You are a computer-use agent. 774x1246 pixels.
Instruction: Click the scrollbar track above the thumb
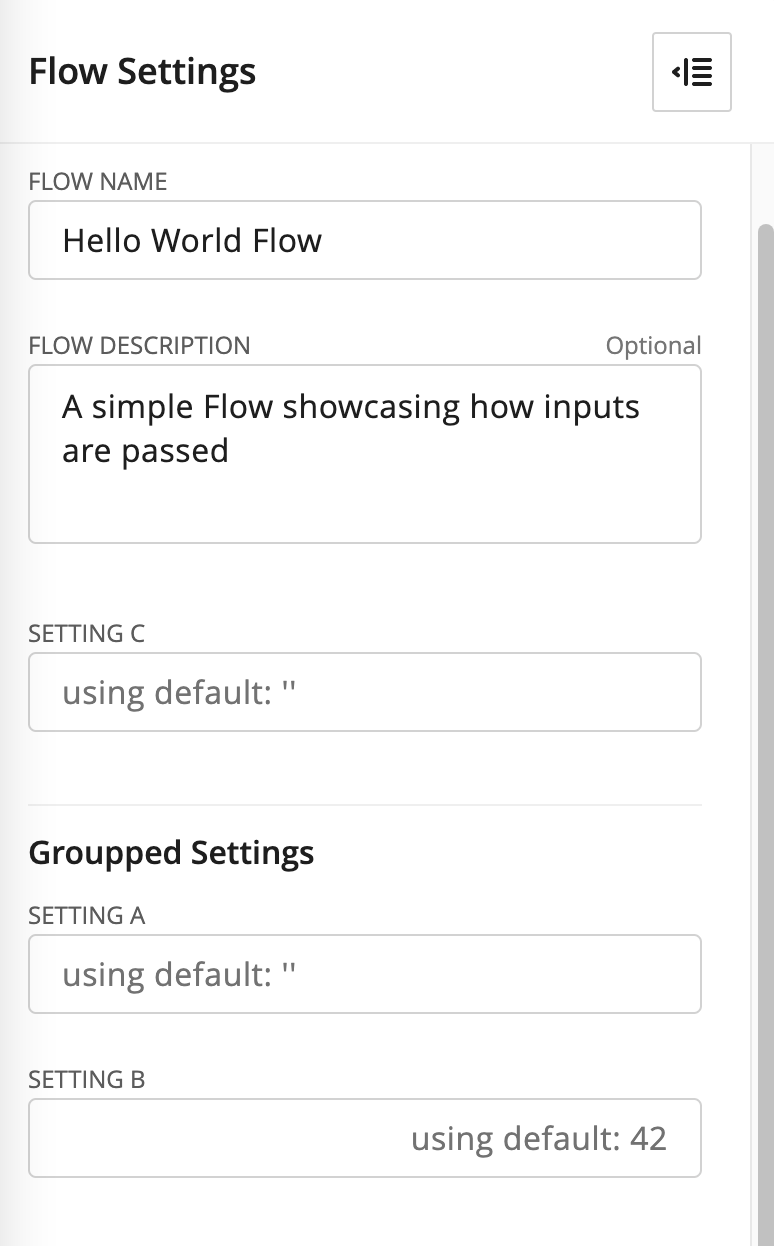pos(766,184)
